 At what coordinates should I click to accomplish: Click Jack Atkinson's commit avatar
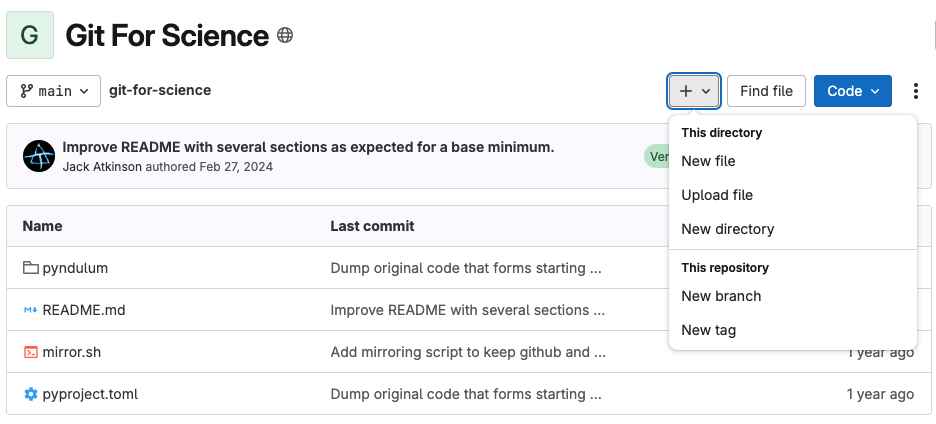pyautogui.click(x=38, y=156)
